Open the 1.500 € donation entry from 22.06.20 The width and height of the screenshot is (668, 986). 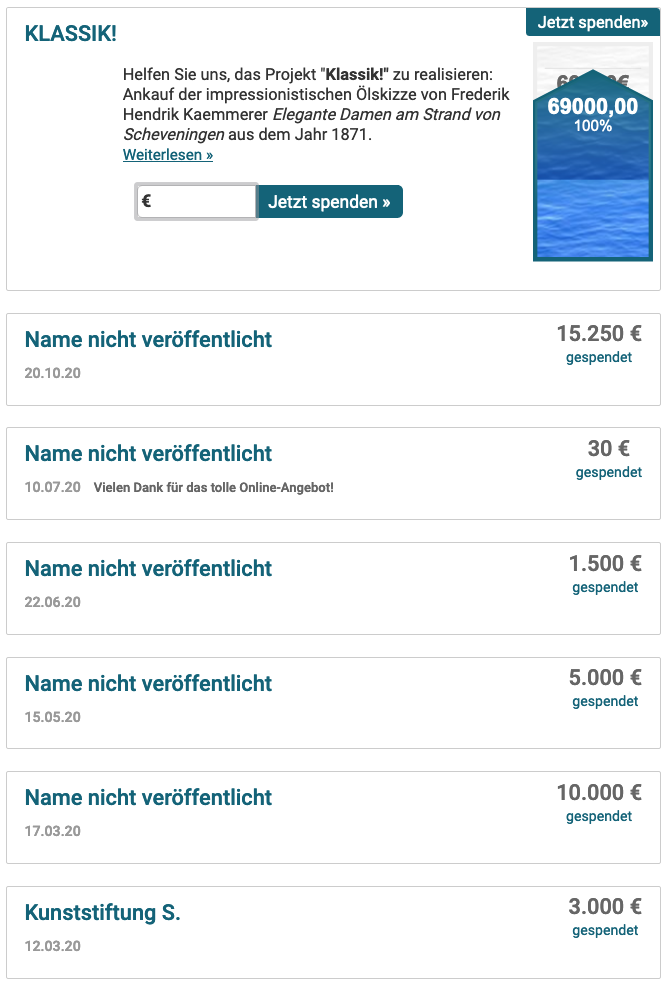(x=333, y=588)
